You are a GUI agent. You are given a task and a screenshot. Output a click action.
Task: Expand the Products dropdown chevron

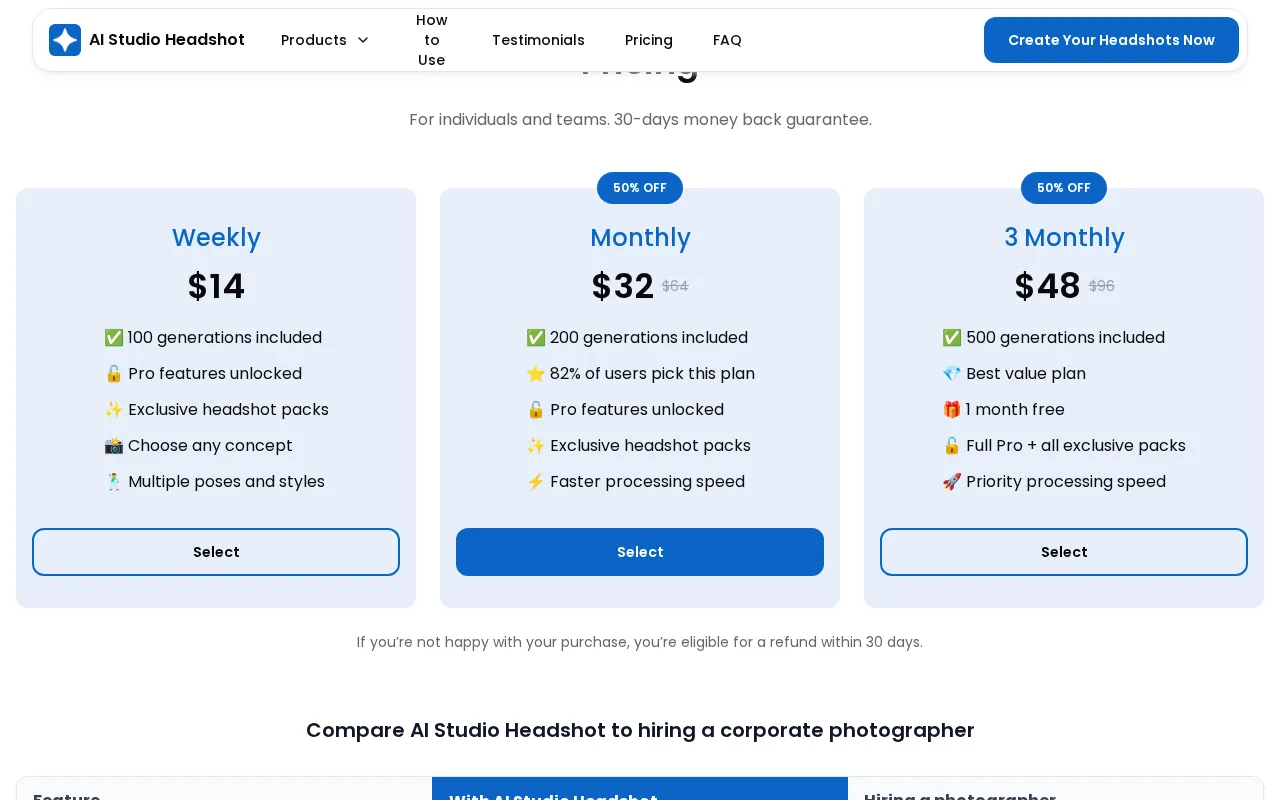click(363, 40)
